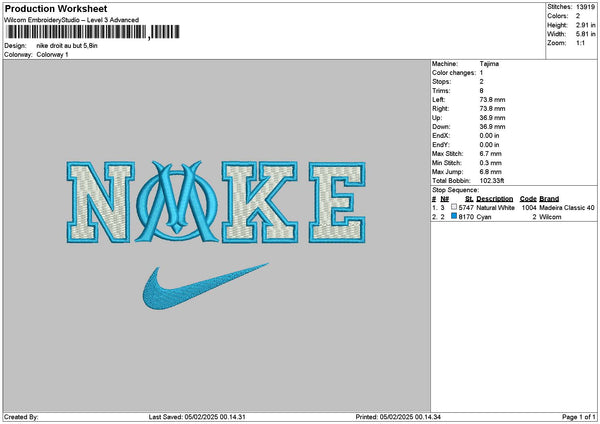The width and height of the screenshot is (600, 424).
Task: Click the Description column header
Action: (494, 198)
